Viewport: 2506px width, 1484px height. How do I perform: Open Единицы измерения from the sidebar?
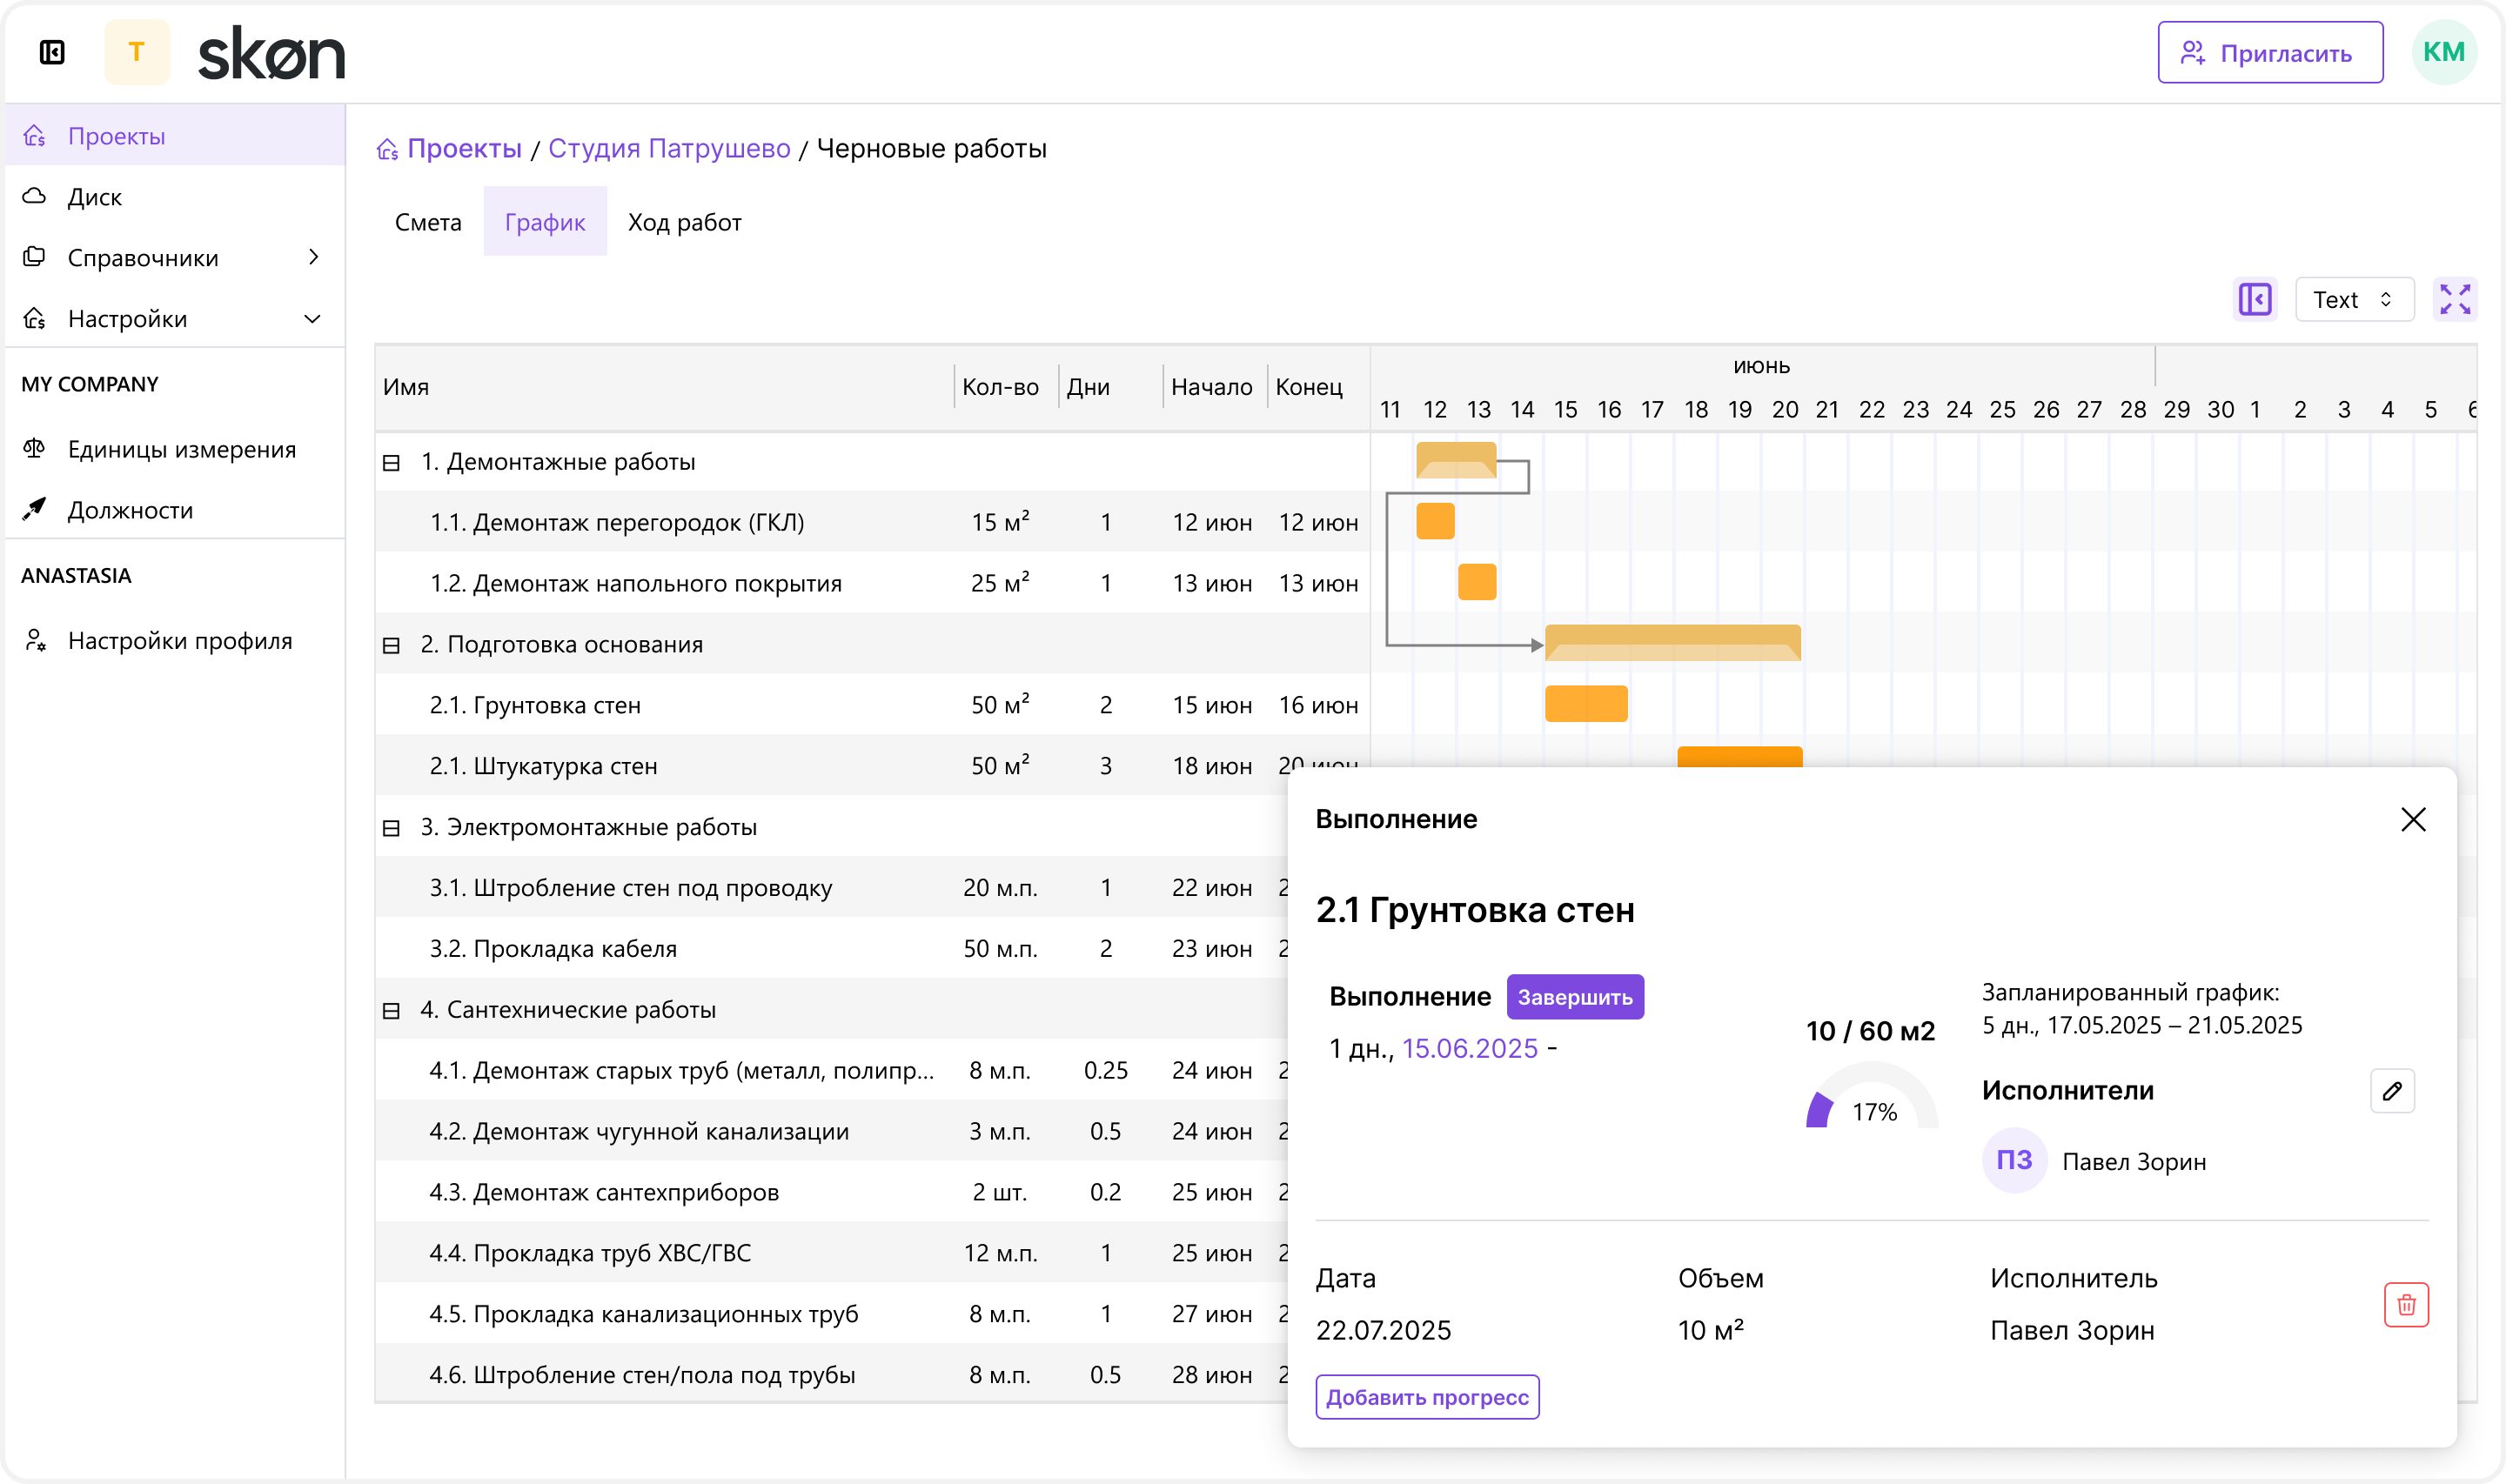181,449
